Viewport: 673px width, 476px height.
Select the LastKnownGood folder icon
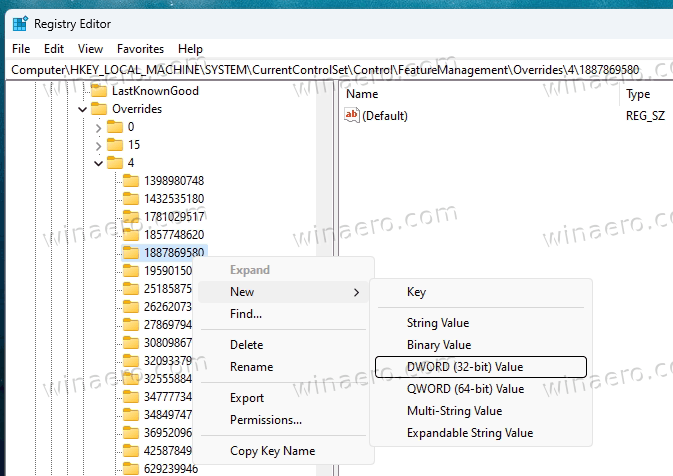pyautogui.click(x=99, y=91)
